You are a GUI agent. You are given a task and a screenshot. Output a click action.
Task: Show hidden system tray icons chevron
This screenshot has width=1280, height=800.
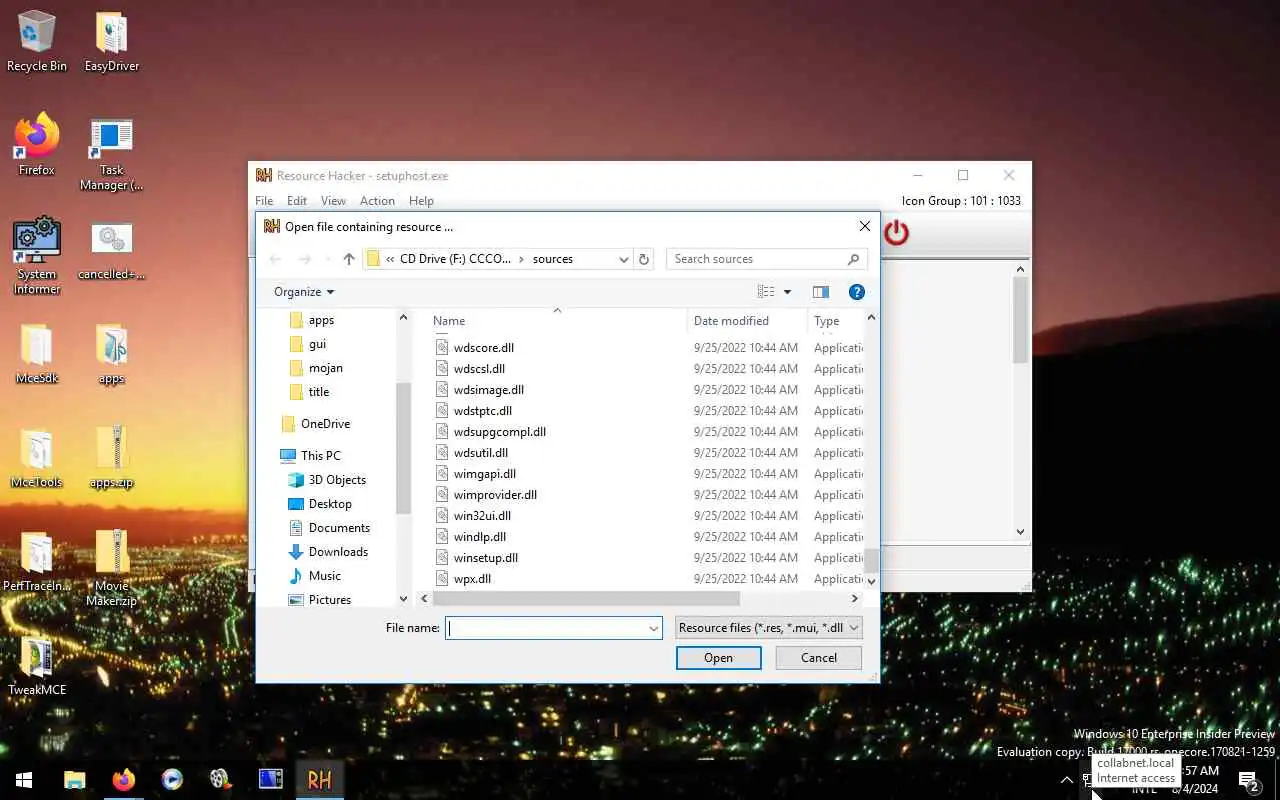[1066, 780]
